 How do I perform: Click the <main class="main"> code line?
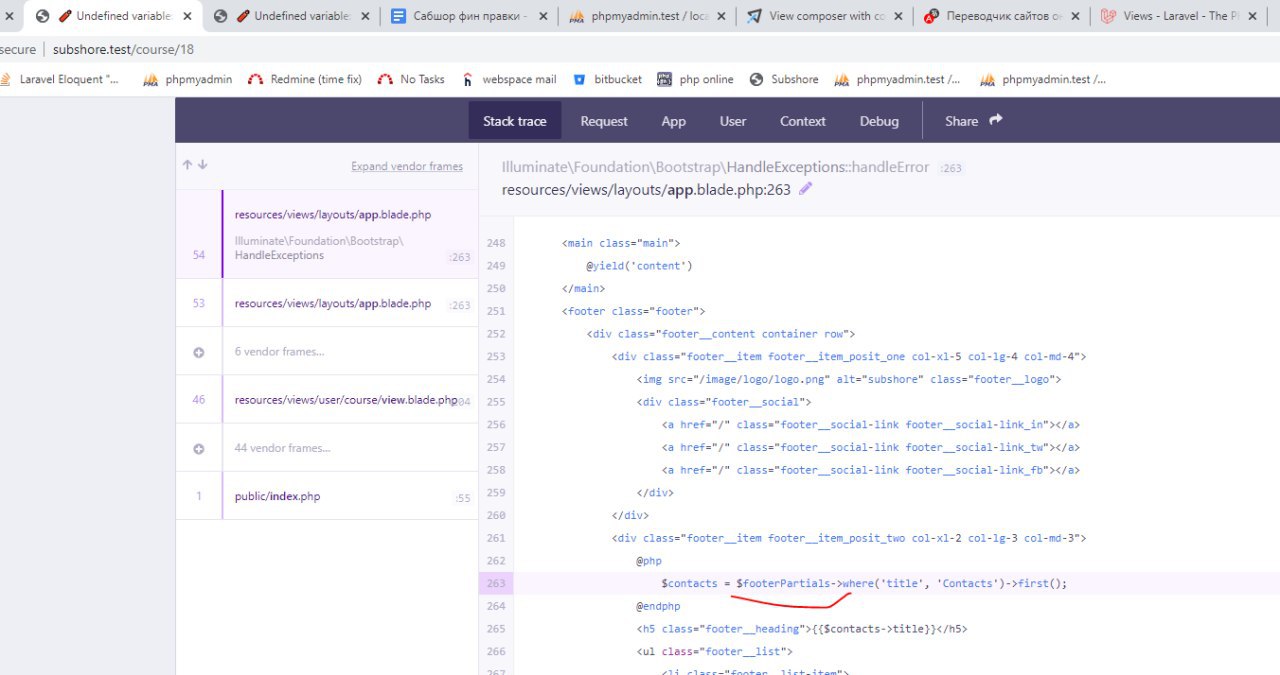tap(621, 243)
